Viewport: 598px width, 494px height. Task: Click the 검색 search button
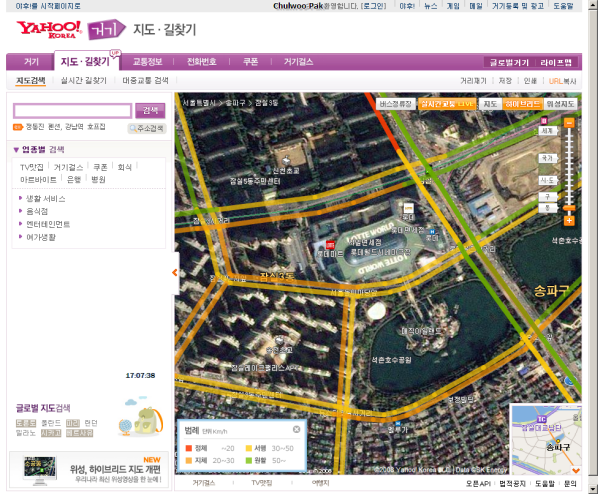[x=150, y=111]
